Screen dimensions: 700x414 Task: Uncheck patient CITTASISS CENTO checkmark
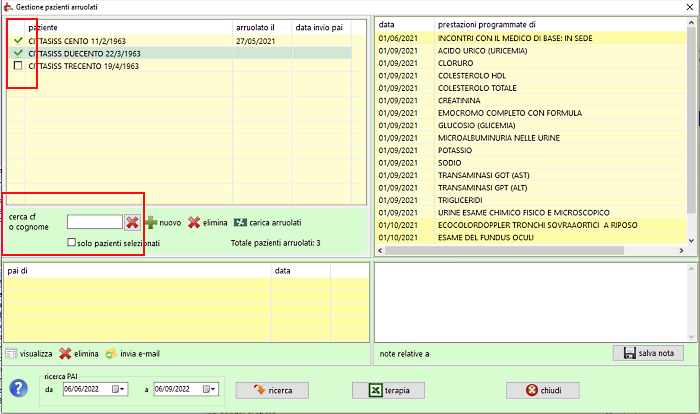[x=18, y=40]
